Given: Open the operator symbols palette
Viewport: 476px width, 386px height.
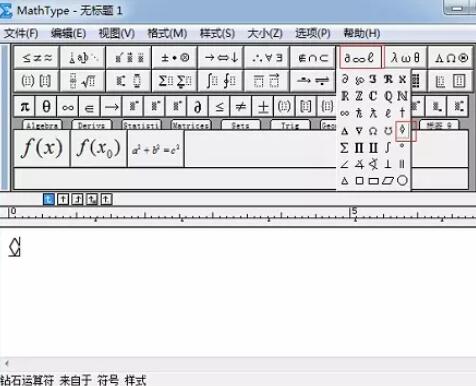Looking at the screenshot, I should tap(175, 58).
